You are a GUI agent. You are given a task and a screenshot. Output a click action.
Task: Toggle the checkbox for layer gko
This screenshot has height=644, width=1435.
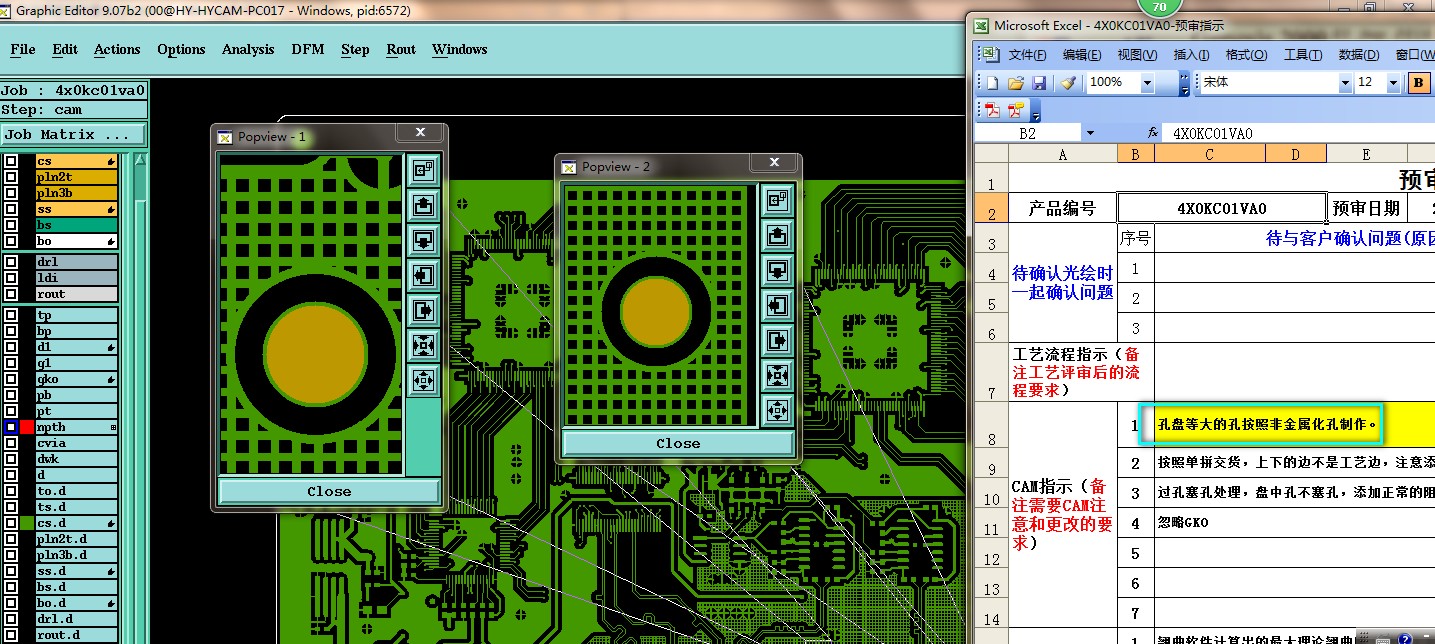pos(11,379)
